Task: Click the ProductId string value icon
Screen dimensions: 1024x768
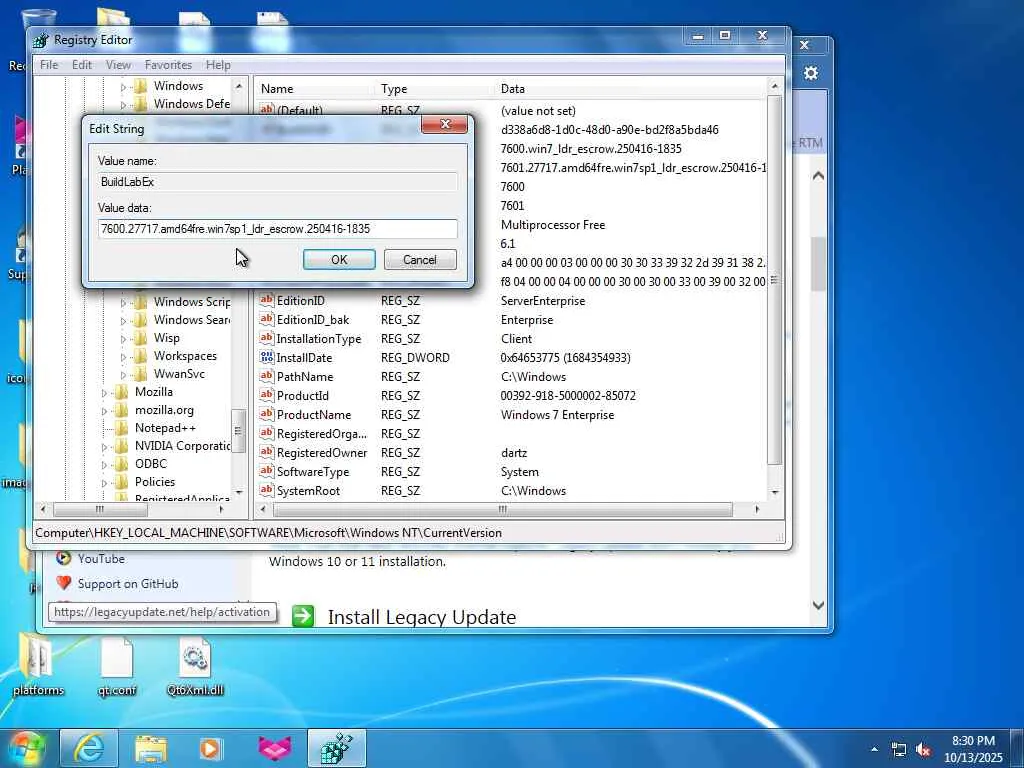Action: 266,395
